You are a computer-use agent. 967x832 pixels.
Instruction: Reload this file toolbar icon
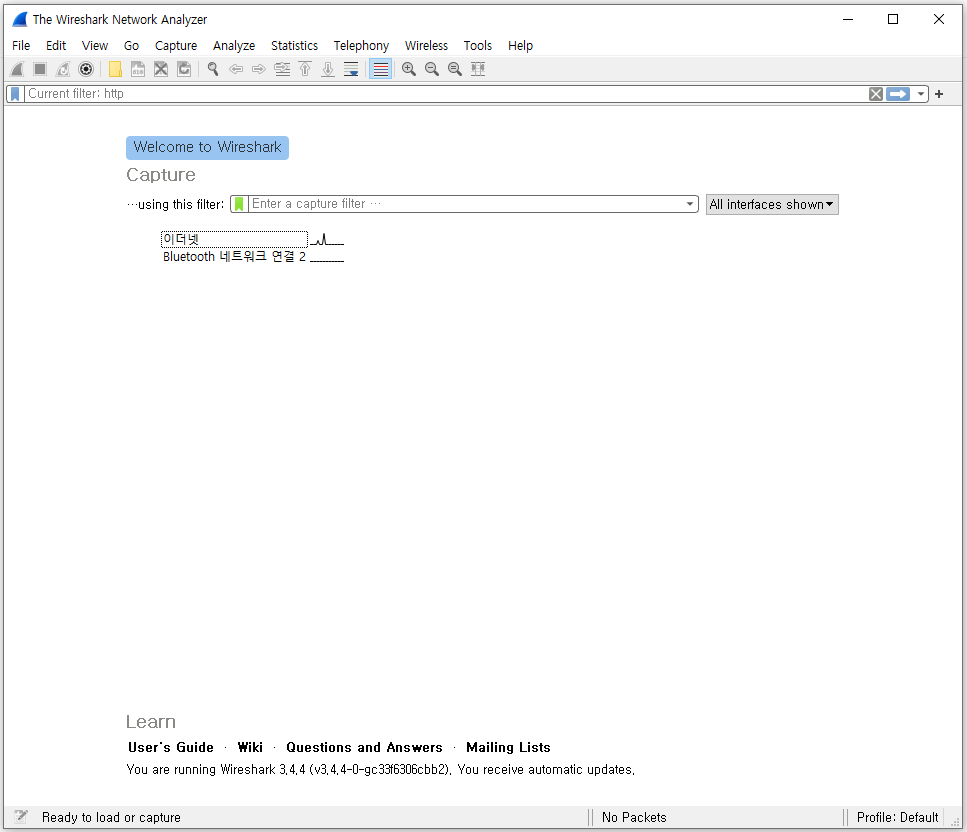[x=184, y=69]
